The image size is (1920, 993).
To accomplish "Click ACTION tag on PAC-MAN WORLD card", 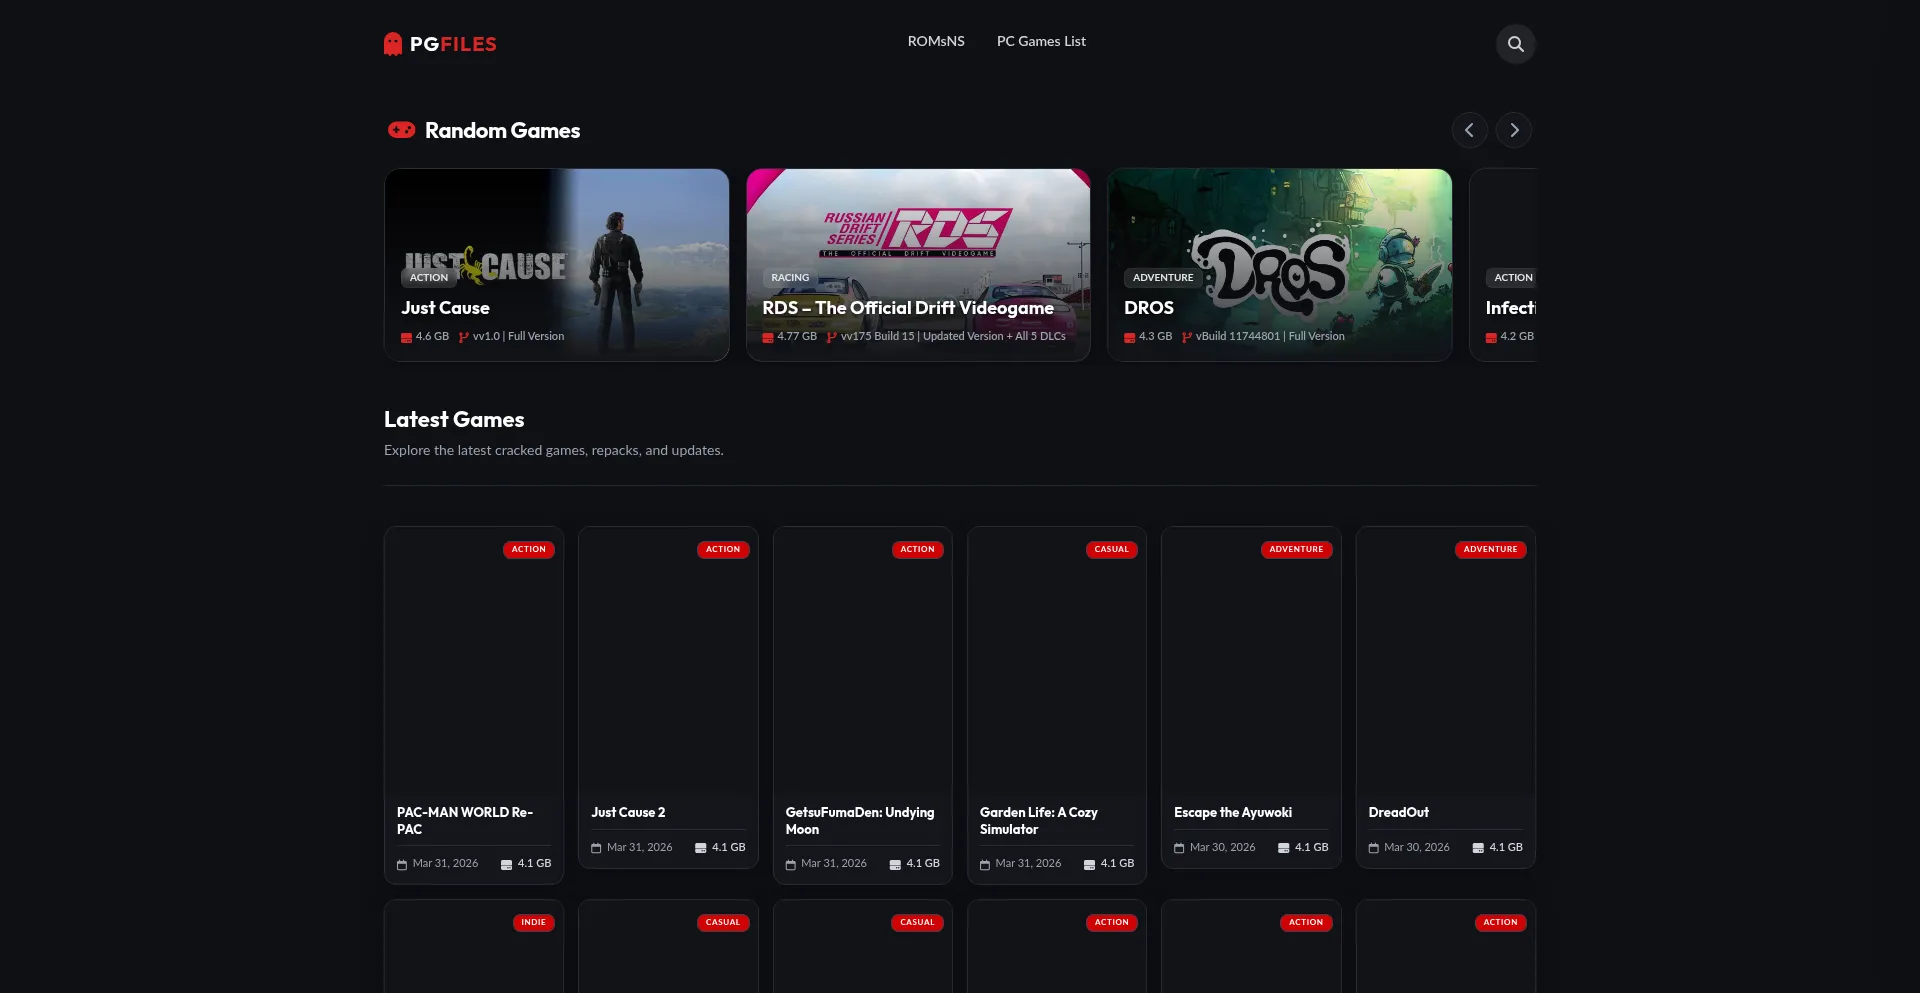I will pos(529,549).
